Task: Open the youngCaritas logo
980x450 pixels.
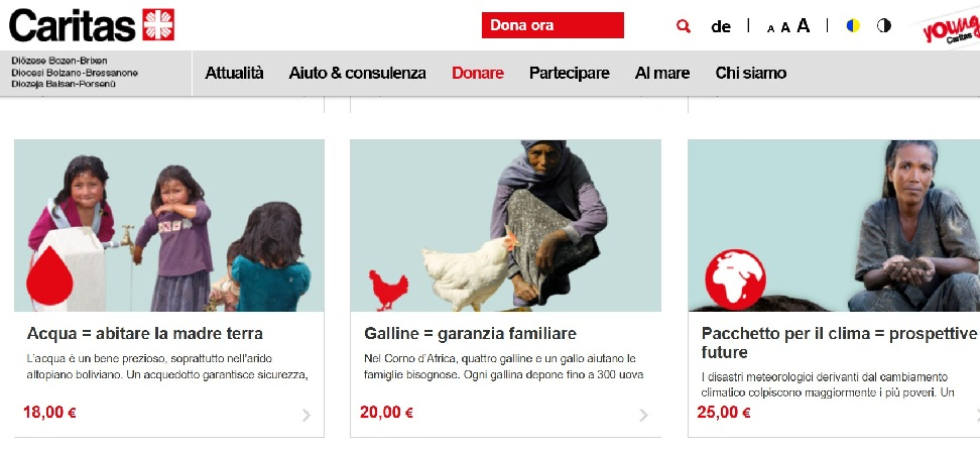Action: click(x=950, y=30)
